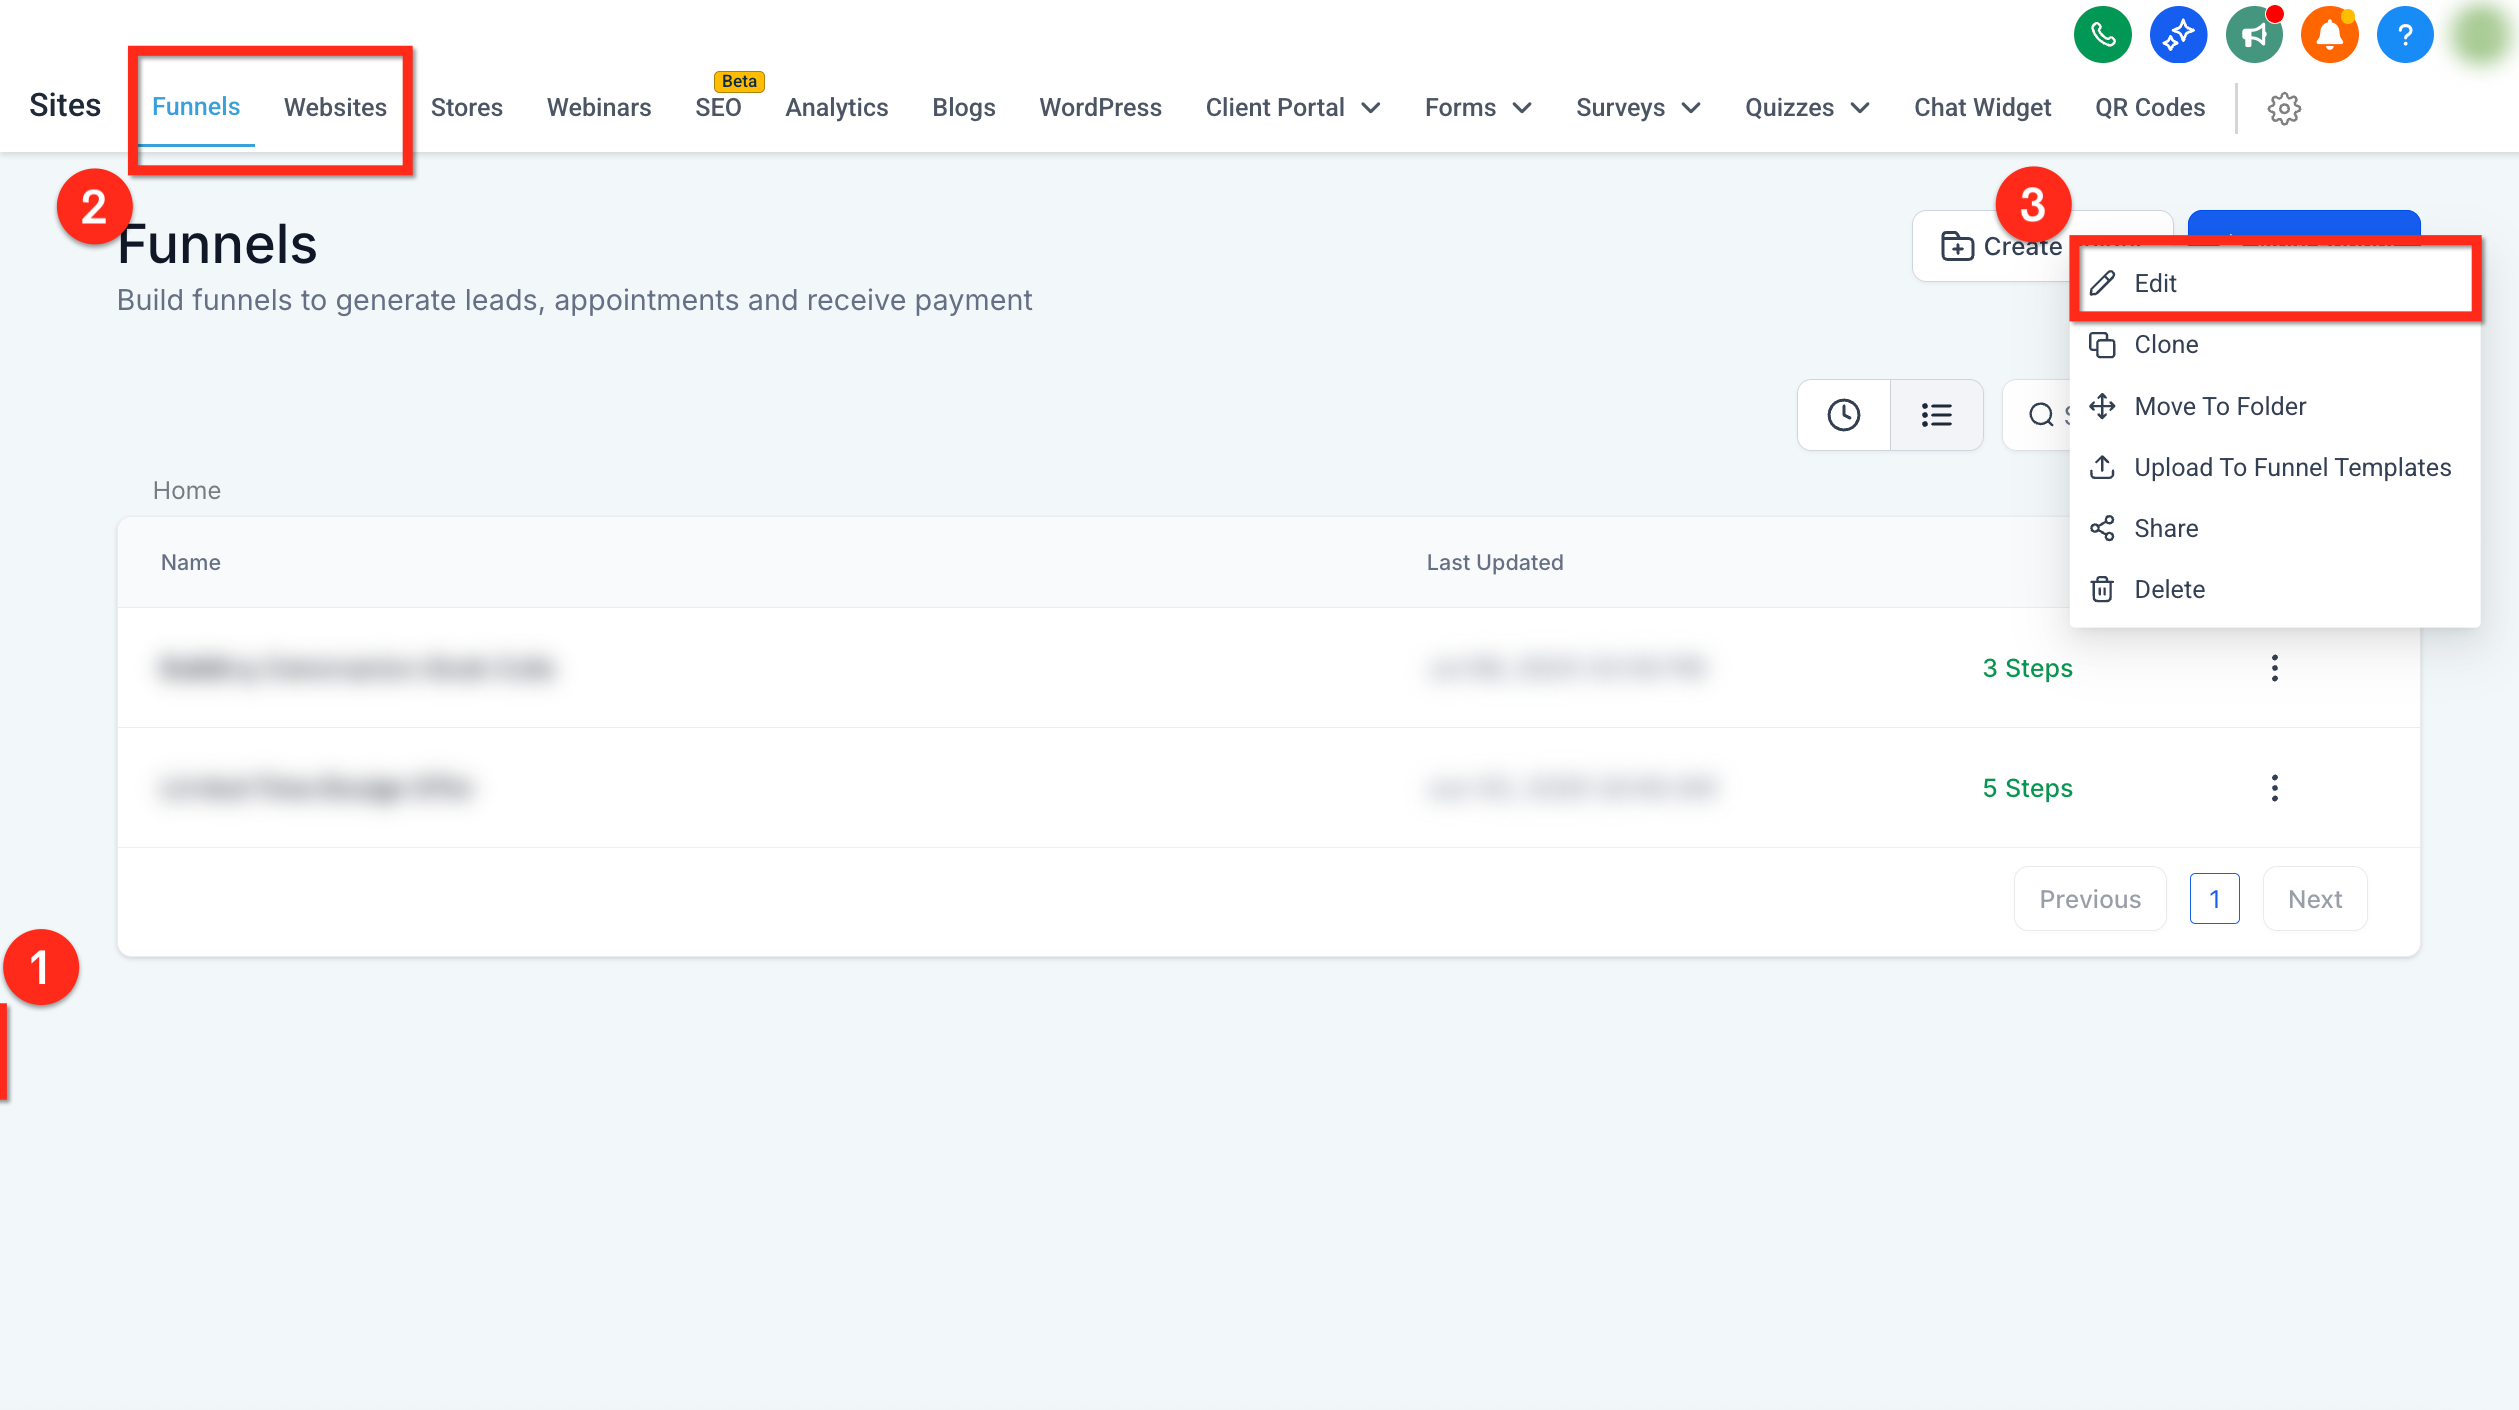The height and width of the screenshot is (1410, 2519).
Task: Open the Stores tab
Action: (x=466, y=108)
